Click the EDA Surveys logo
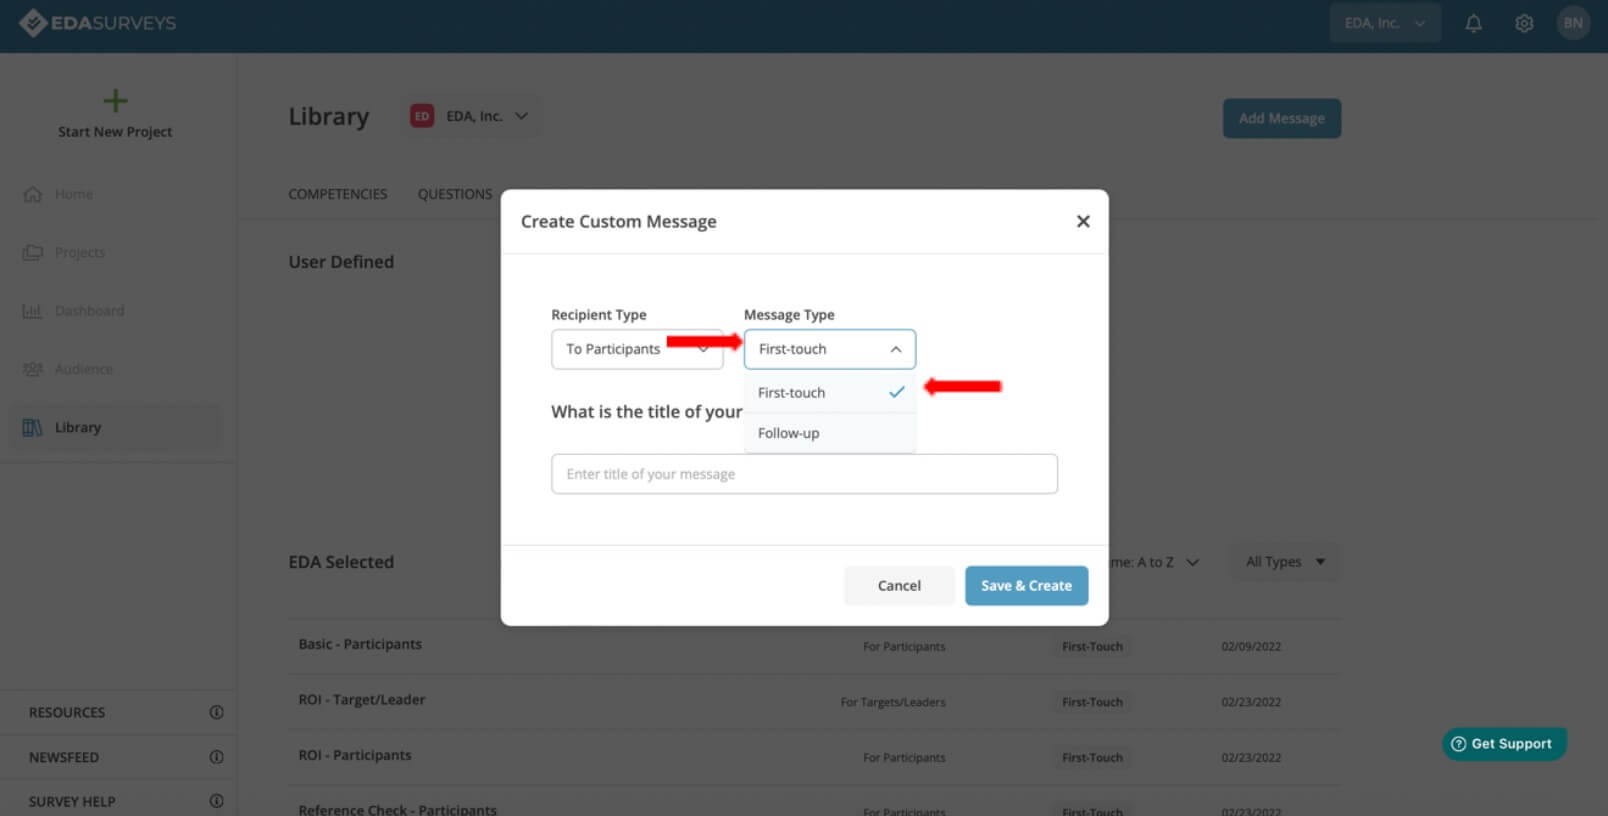 coord(97,23)
